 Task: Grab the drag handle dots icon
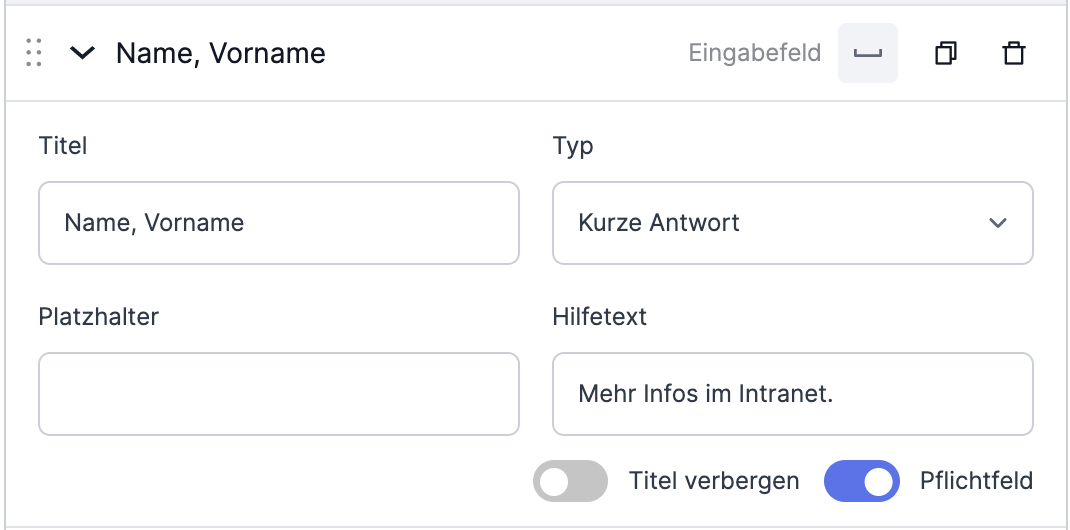point(33,53)
